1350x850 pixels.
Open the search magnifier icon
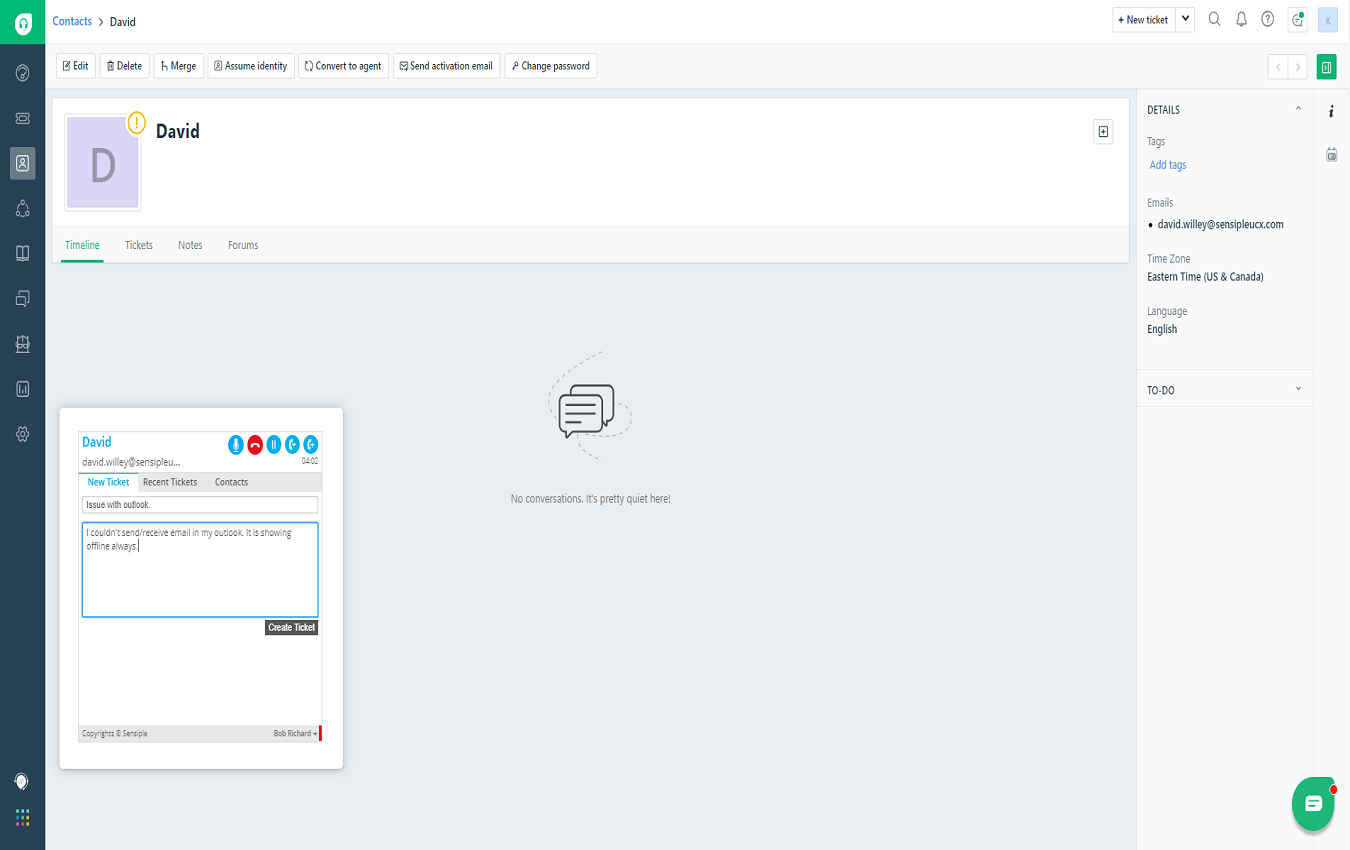click(1214, 19)
